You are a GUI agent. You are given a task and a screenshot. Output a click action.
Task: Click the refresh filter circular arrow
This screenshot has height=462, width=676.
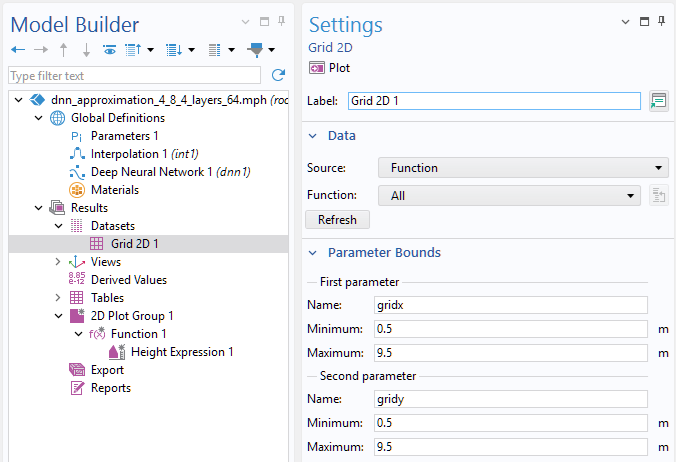pos(278,75)
